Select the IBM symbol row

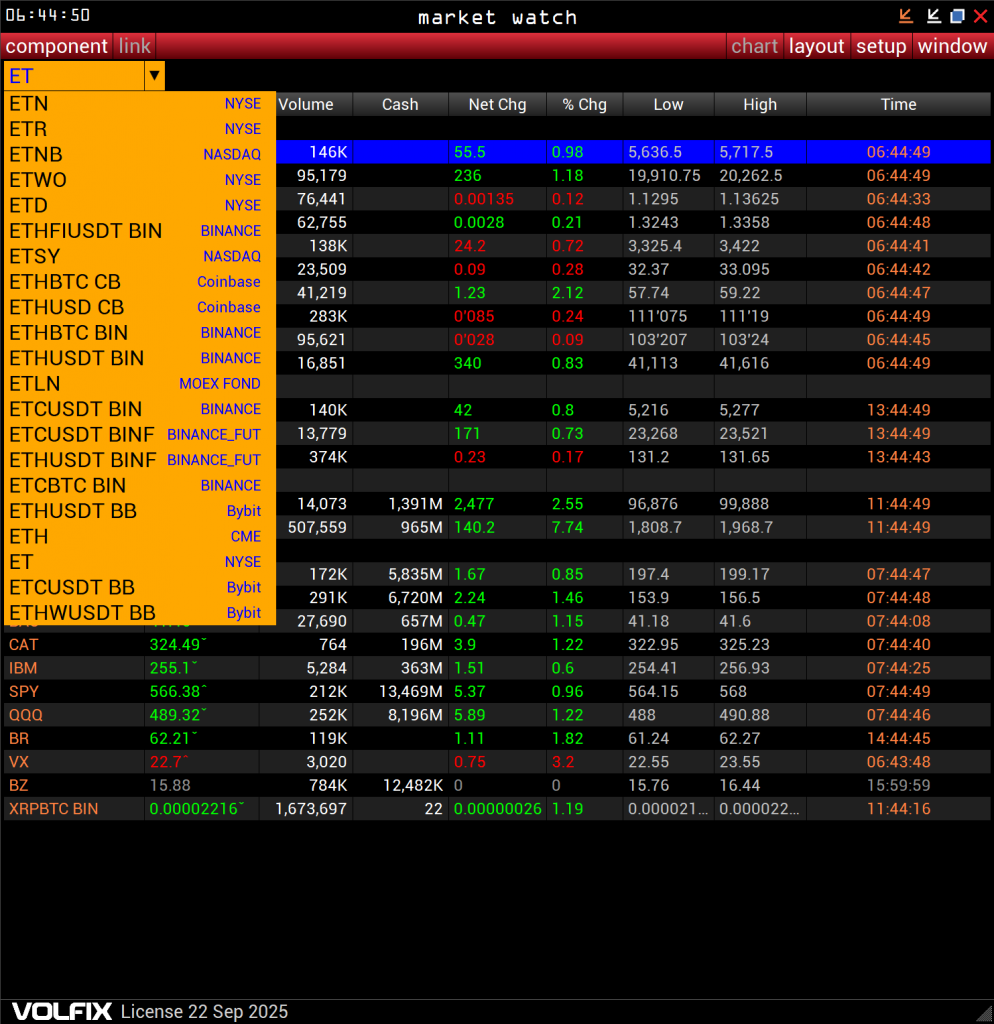(x=496, y=668)
